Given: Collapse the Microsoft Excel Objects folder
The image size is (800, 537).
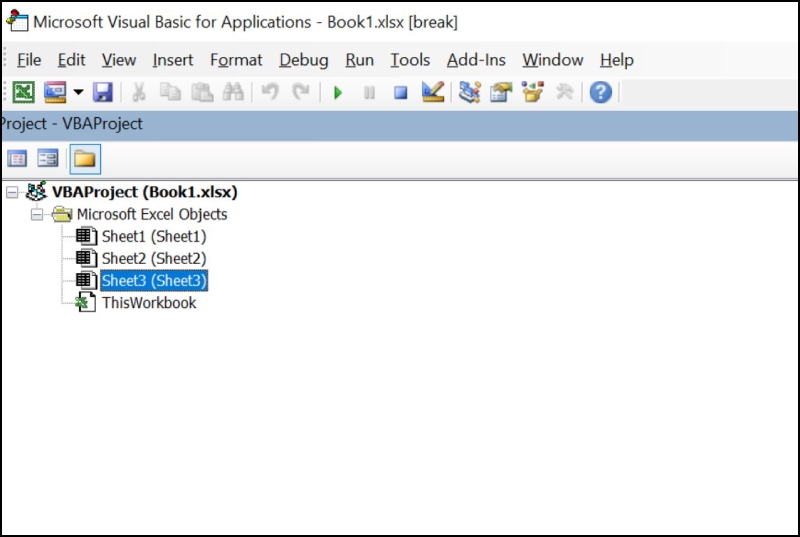Looking at the screenshot, I should [37, 215].
